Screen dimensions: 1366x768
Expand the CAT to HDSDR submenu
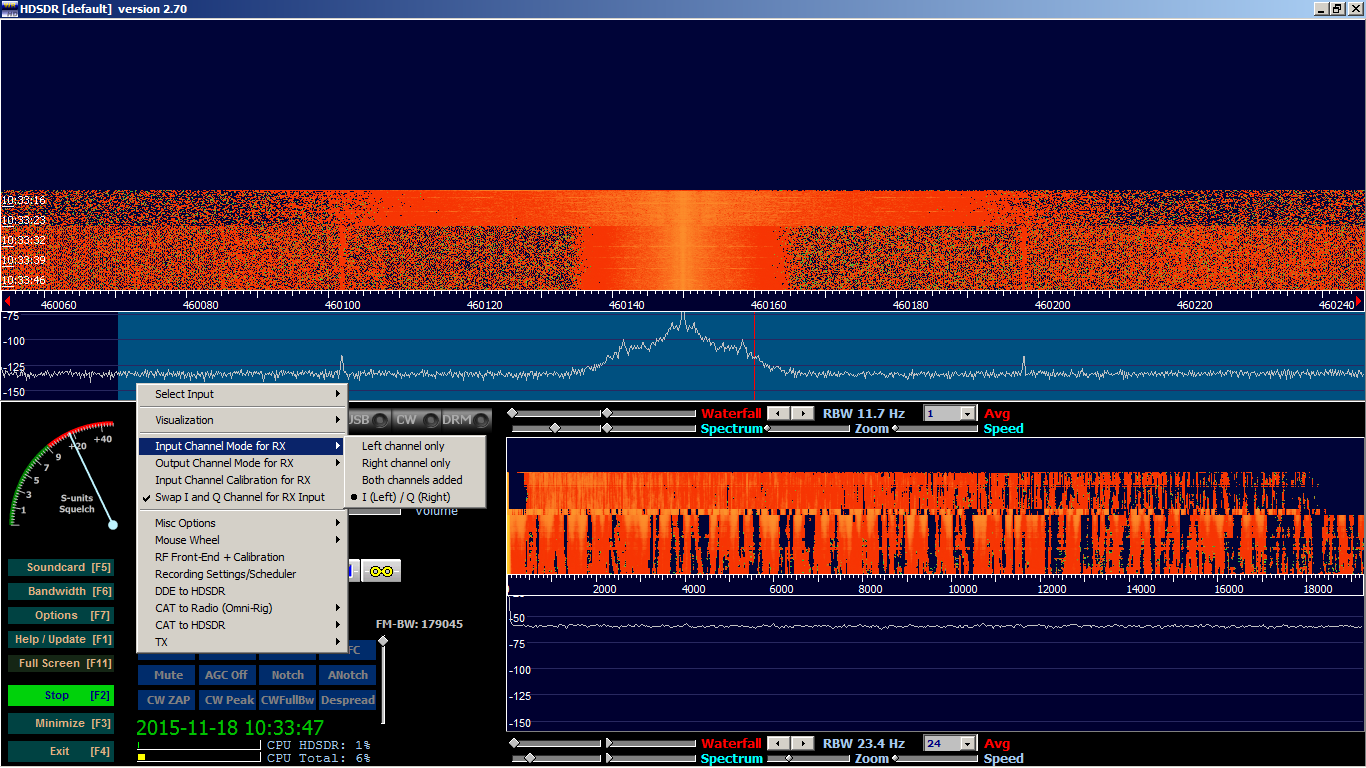click(x=241, y=625)
